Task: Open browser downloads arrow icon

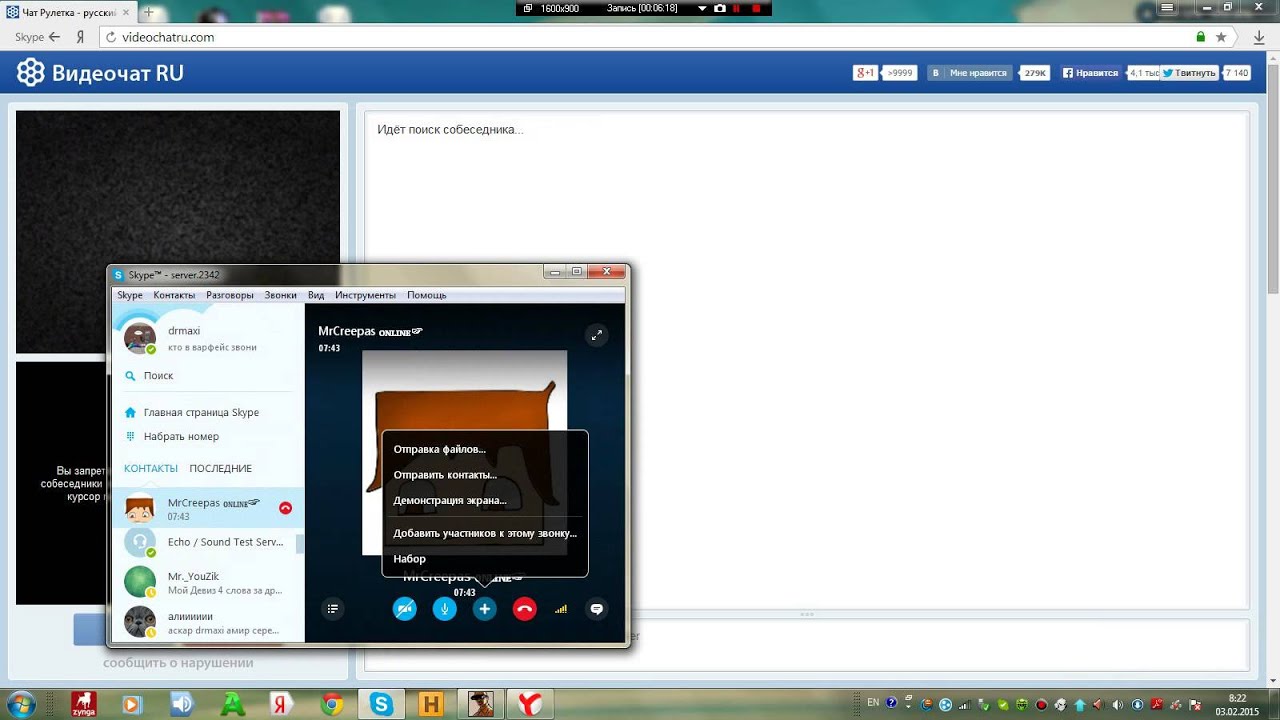Action: [x=1260, y=37]
